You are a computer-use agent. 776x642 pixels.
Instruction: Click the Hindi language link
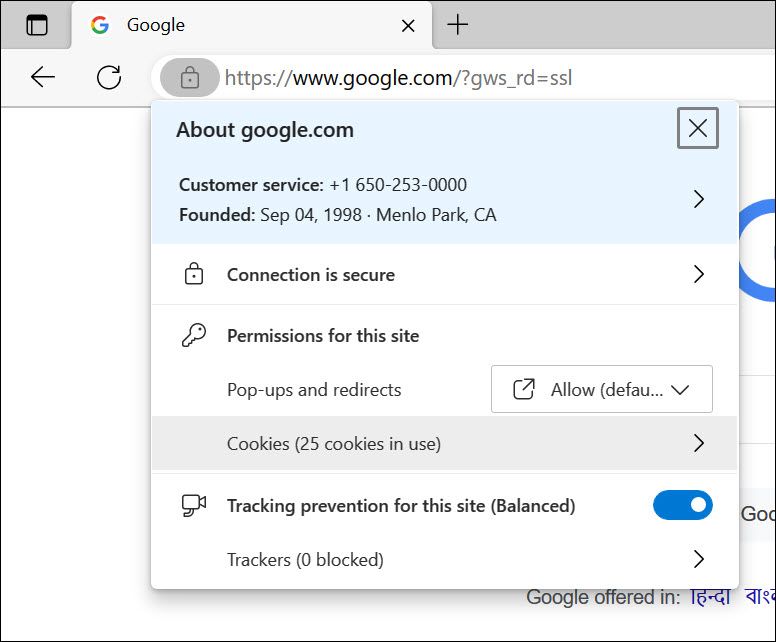(x=711, y=597)
